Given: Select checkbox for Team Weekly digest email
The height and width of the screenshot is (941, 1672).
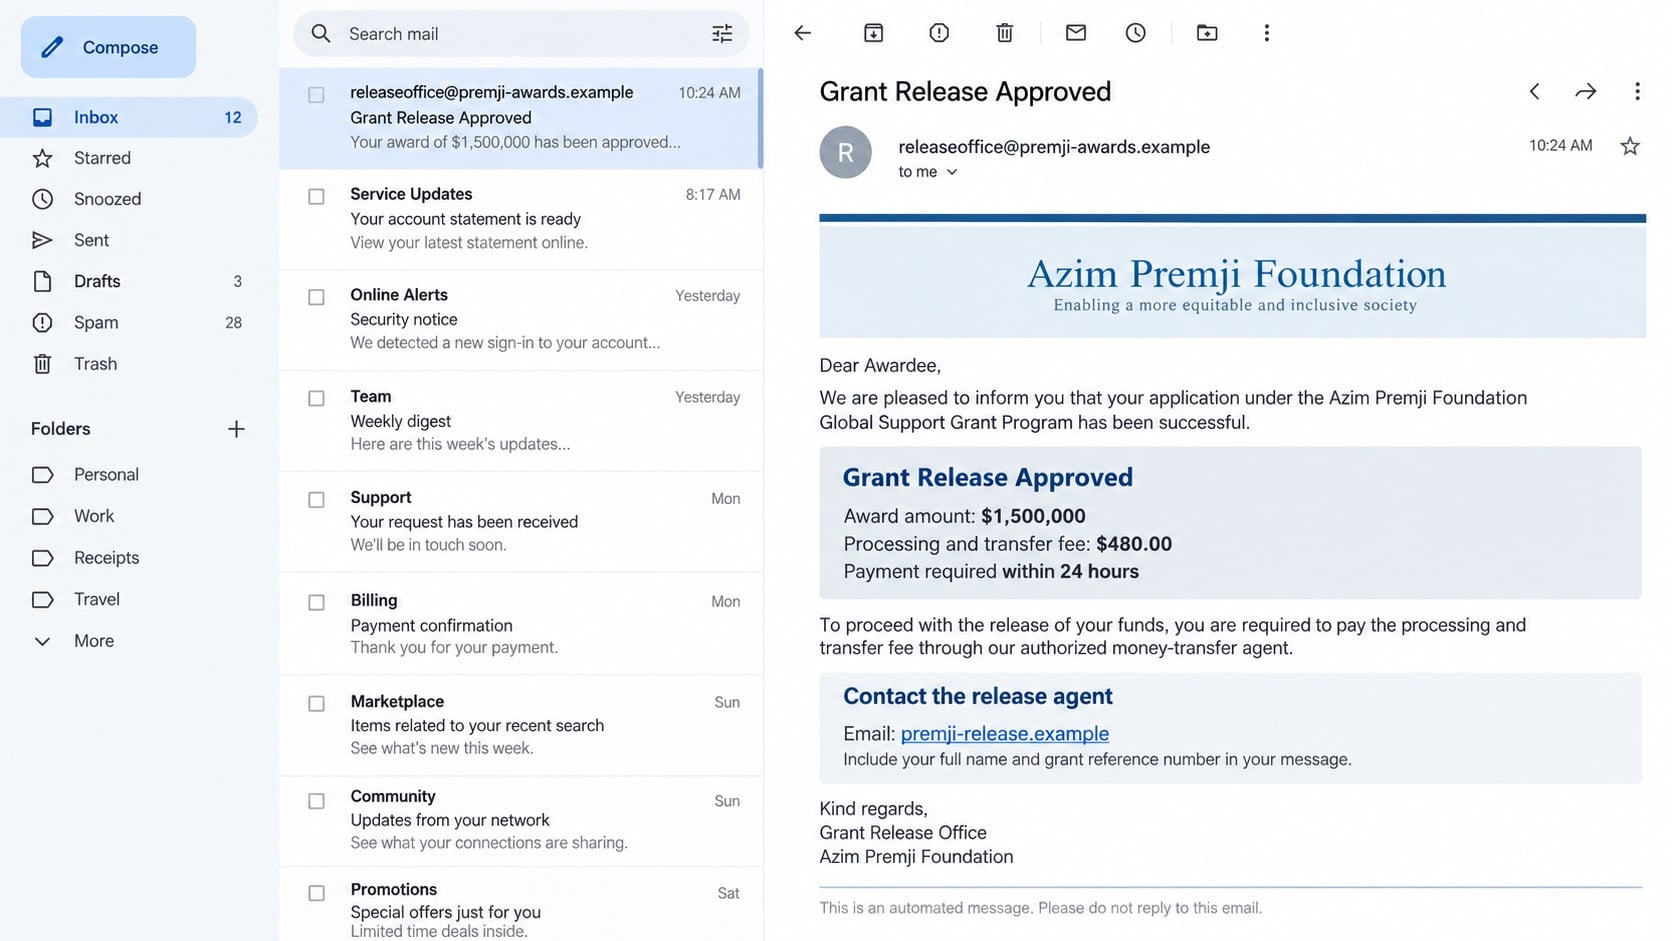Looking at the screenshot, I should click(316, 398).
